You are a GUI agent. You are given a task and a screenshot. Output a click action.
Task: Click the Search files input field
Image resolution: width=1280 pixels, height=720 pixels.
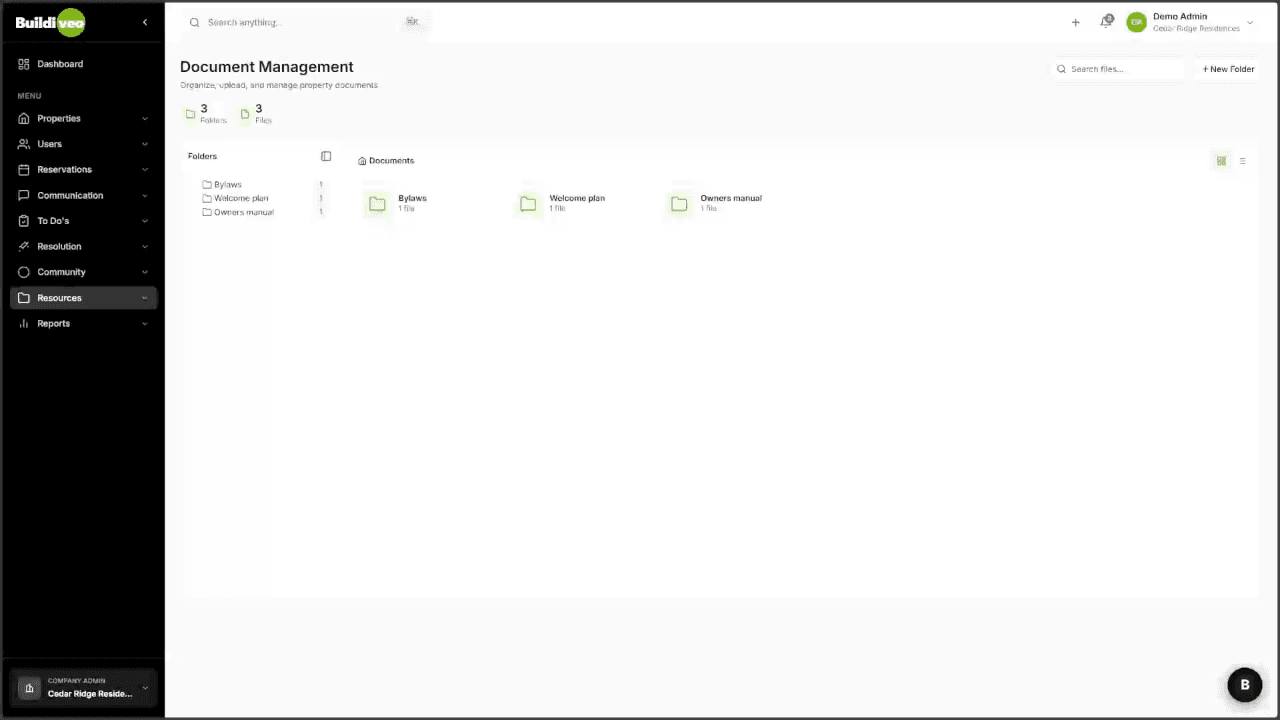click(x=1122, y=69)
